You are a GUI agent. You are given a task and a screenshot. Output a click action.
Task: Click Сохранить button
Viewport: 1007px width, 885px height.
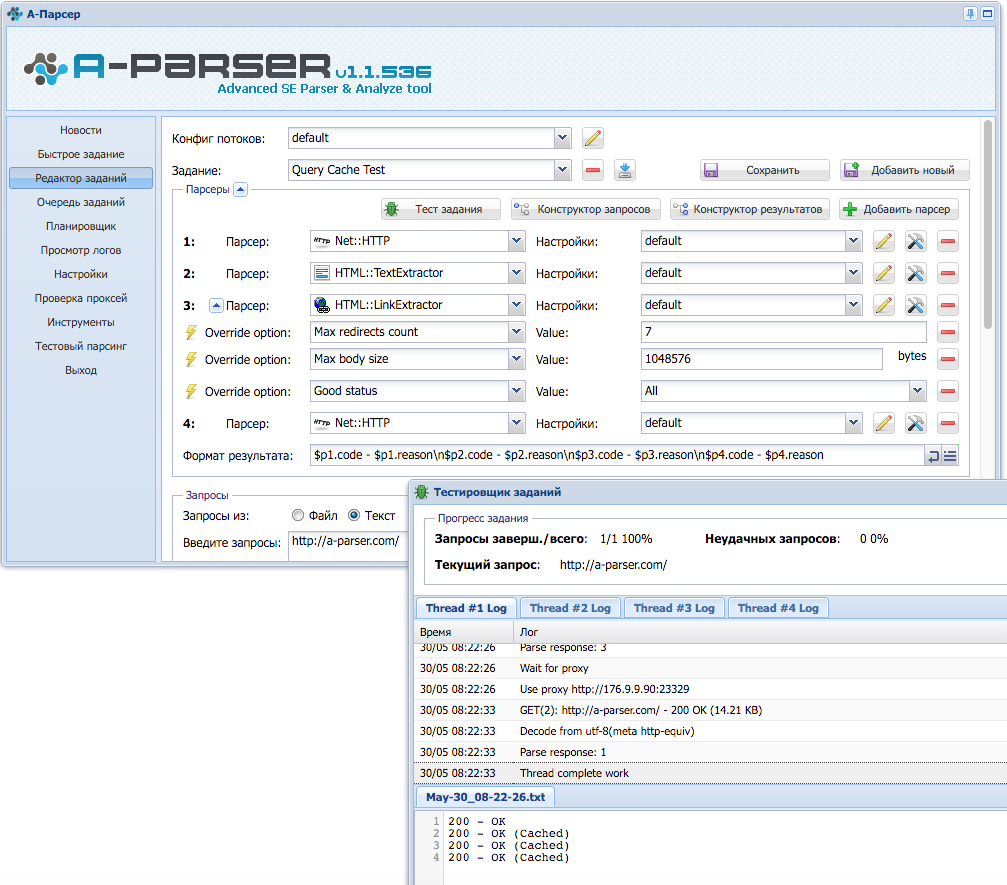tap(764, 170)
